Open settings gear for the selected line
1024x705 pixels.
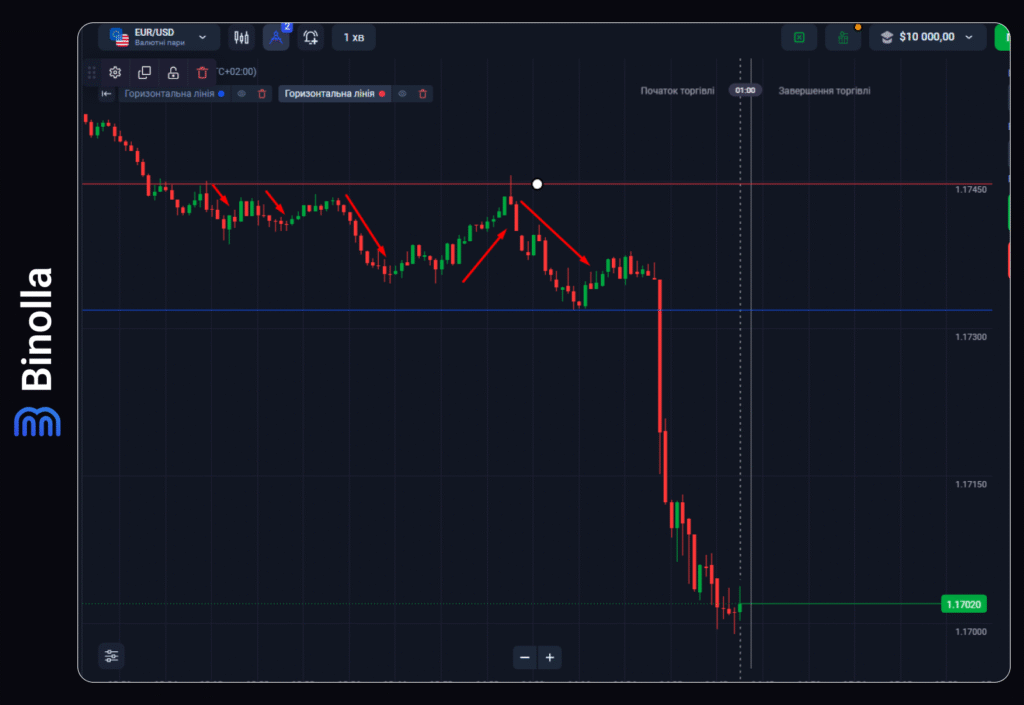(115, 72)
